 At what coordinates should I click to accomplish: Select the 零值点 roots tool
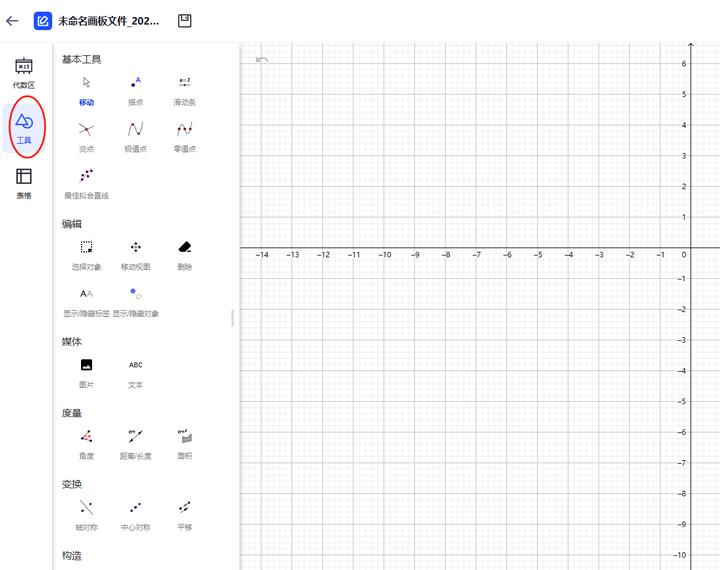(185, 138)
